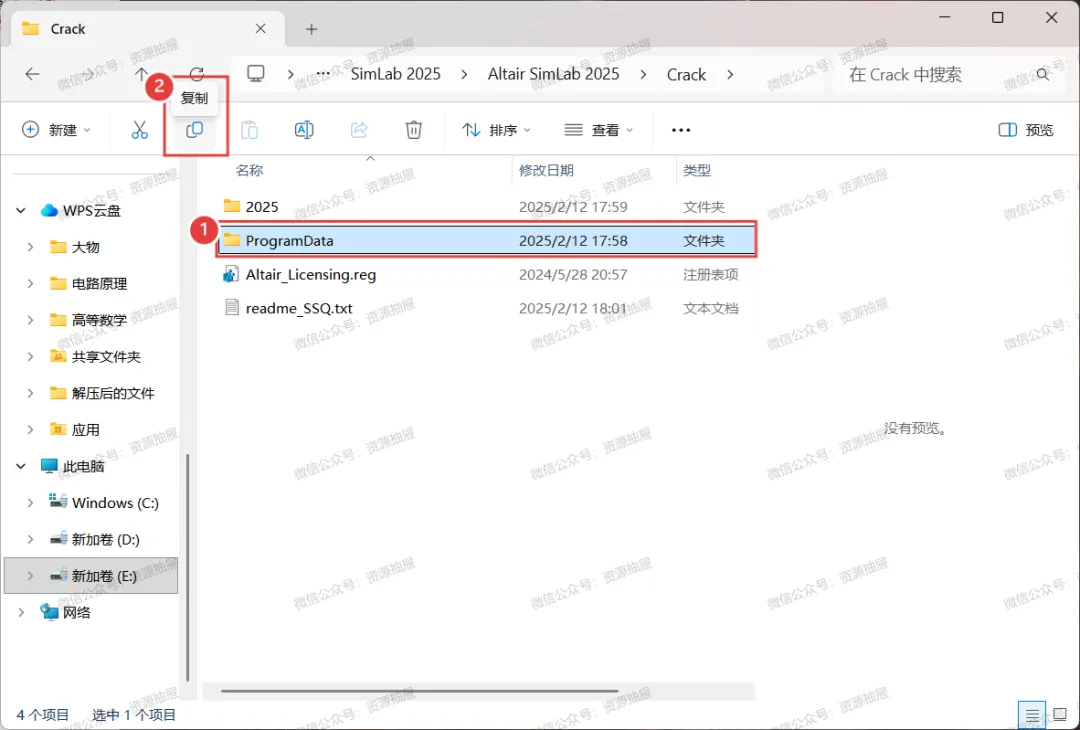This screenshot has width=1080, height=730.
Task: Click the Rename icon
Action: coord(304,129)
